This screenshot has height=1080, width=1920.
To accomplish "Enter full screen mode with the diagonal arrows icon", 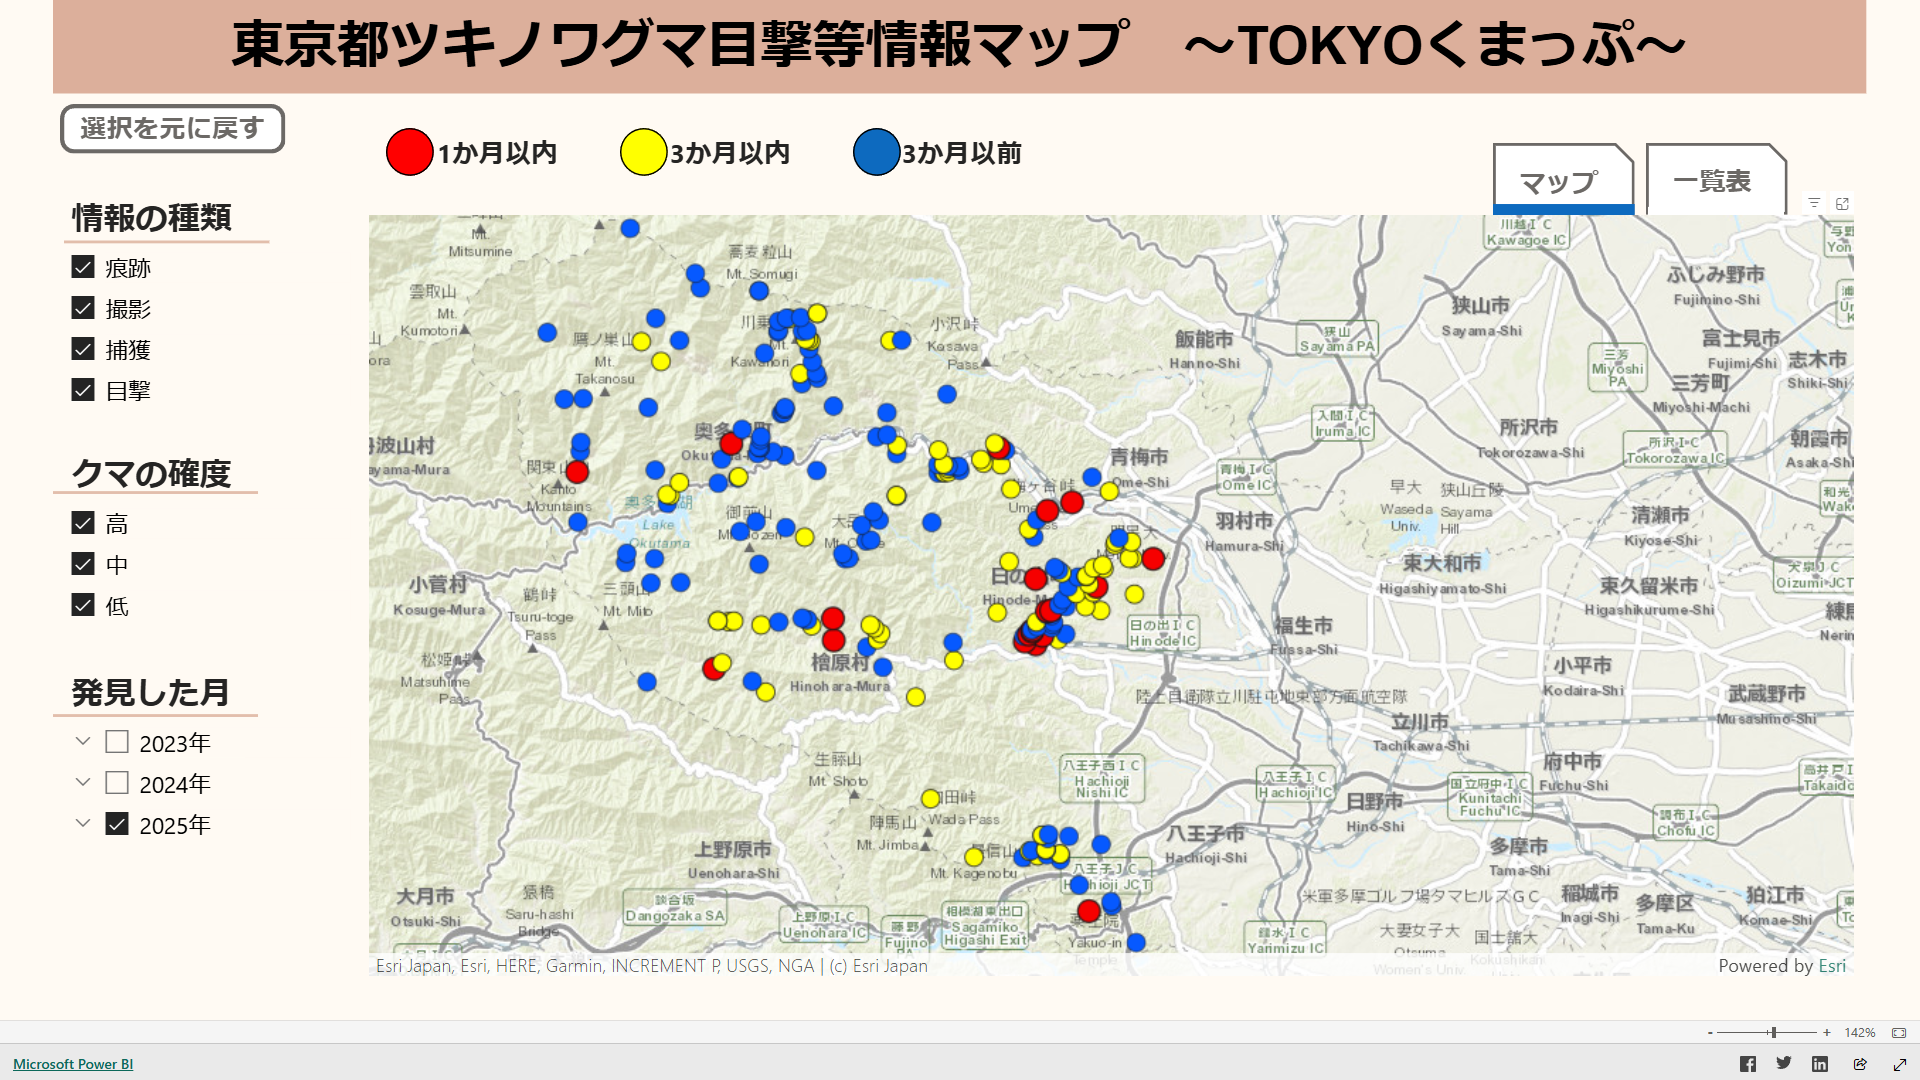I will pyautogui.click(x=1898, y=1064).
